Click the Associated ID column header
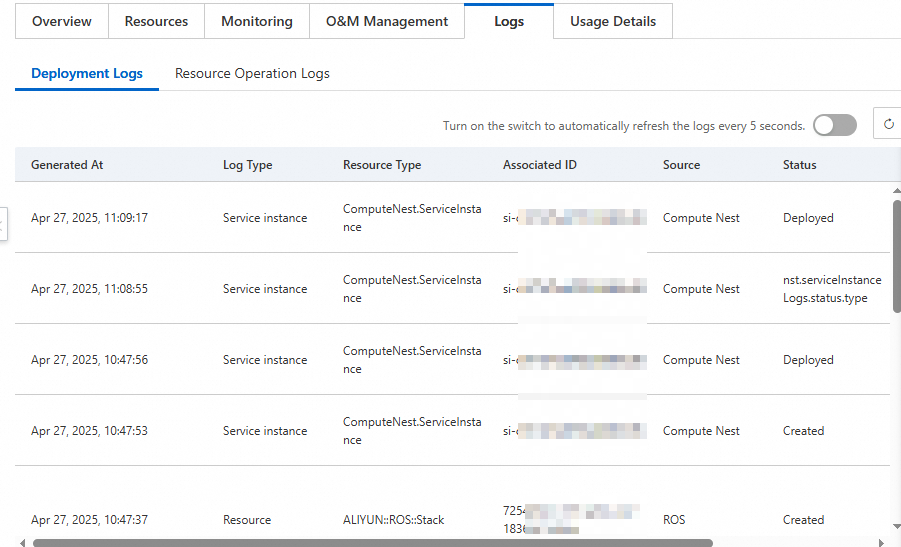Image resolution: width=901 pixels, height=547 pixels. click(x=539, y=165)
